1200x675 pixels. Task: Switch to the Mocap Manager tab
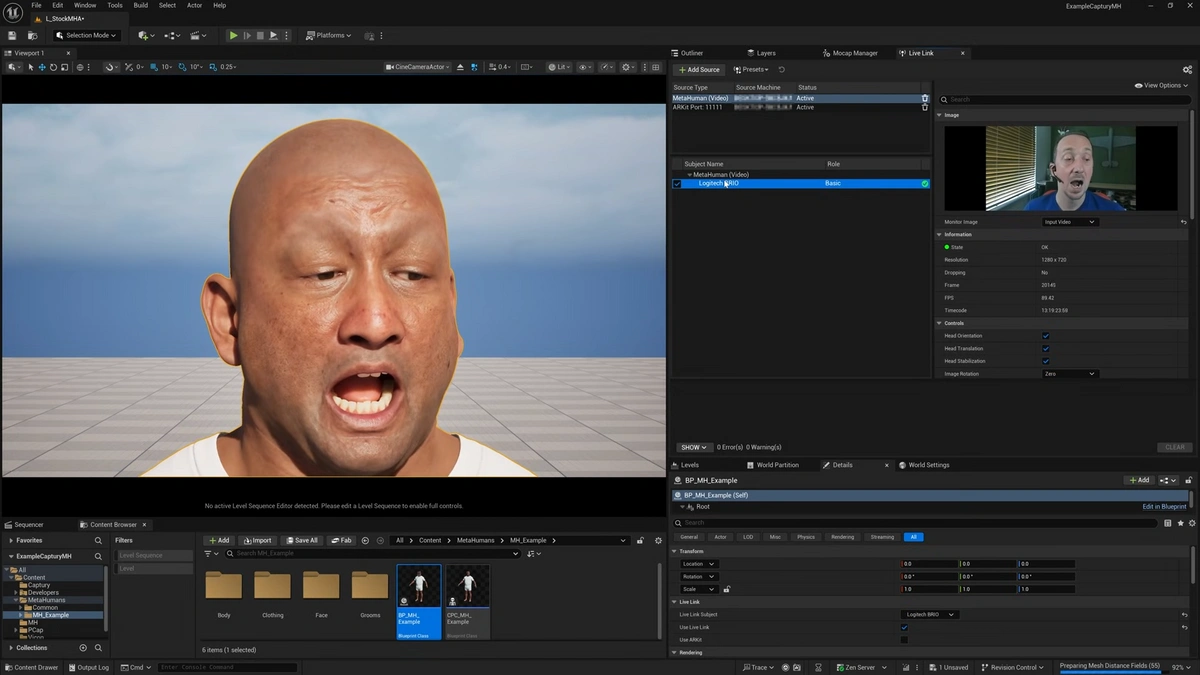tap(849, 53)
